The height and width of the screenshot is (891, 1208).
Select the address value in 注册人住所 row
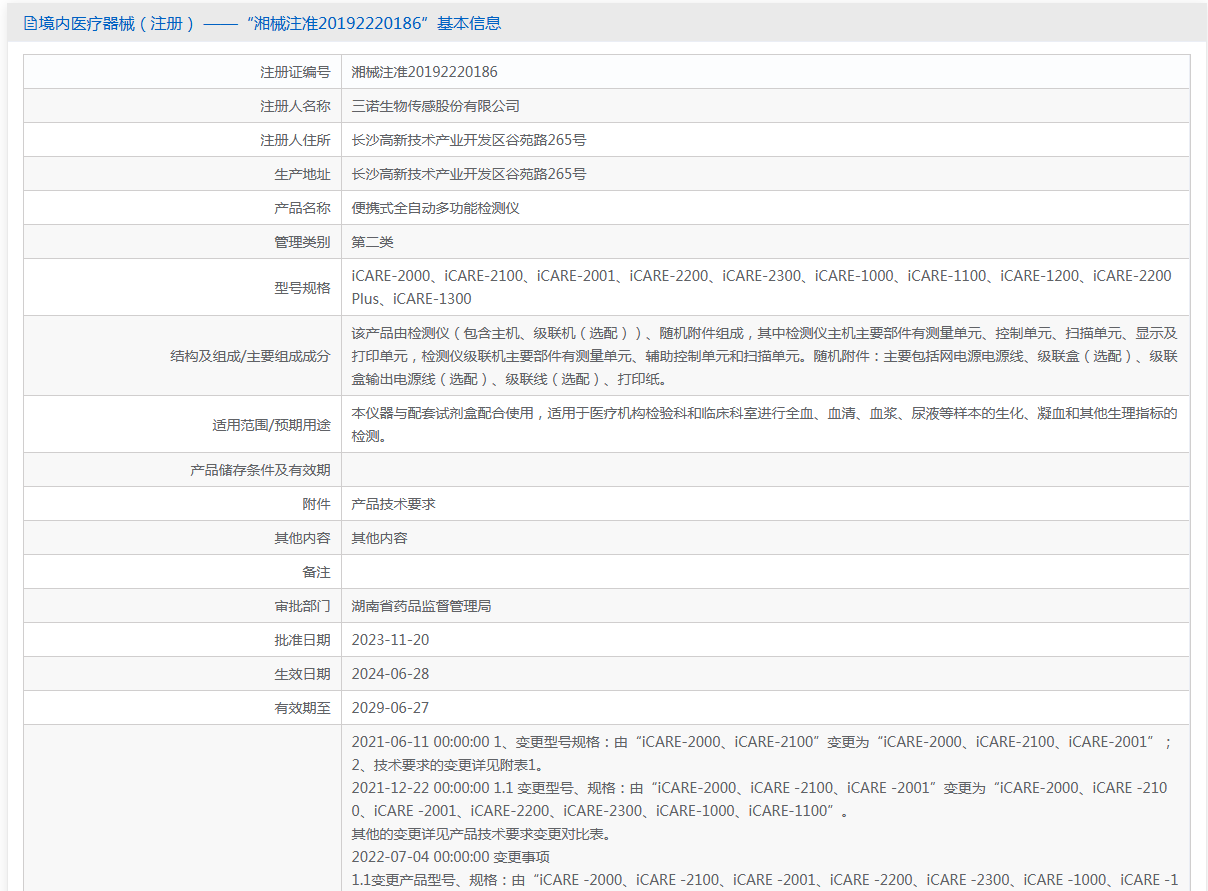(468, 140)
